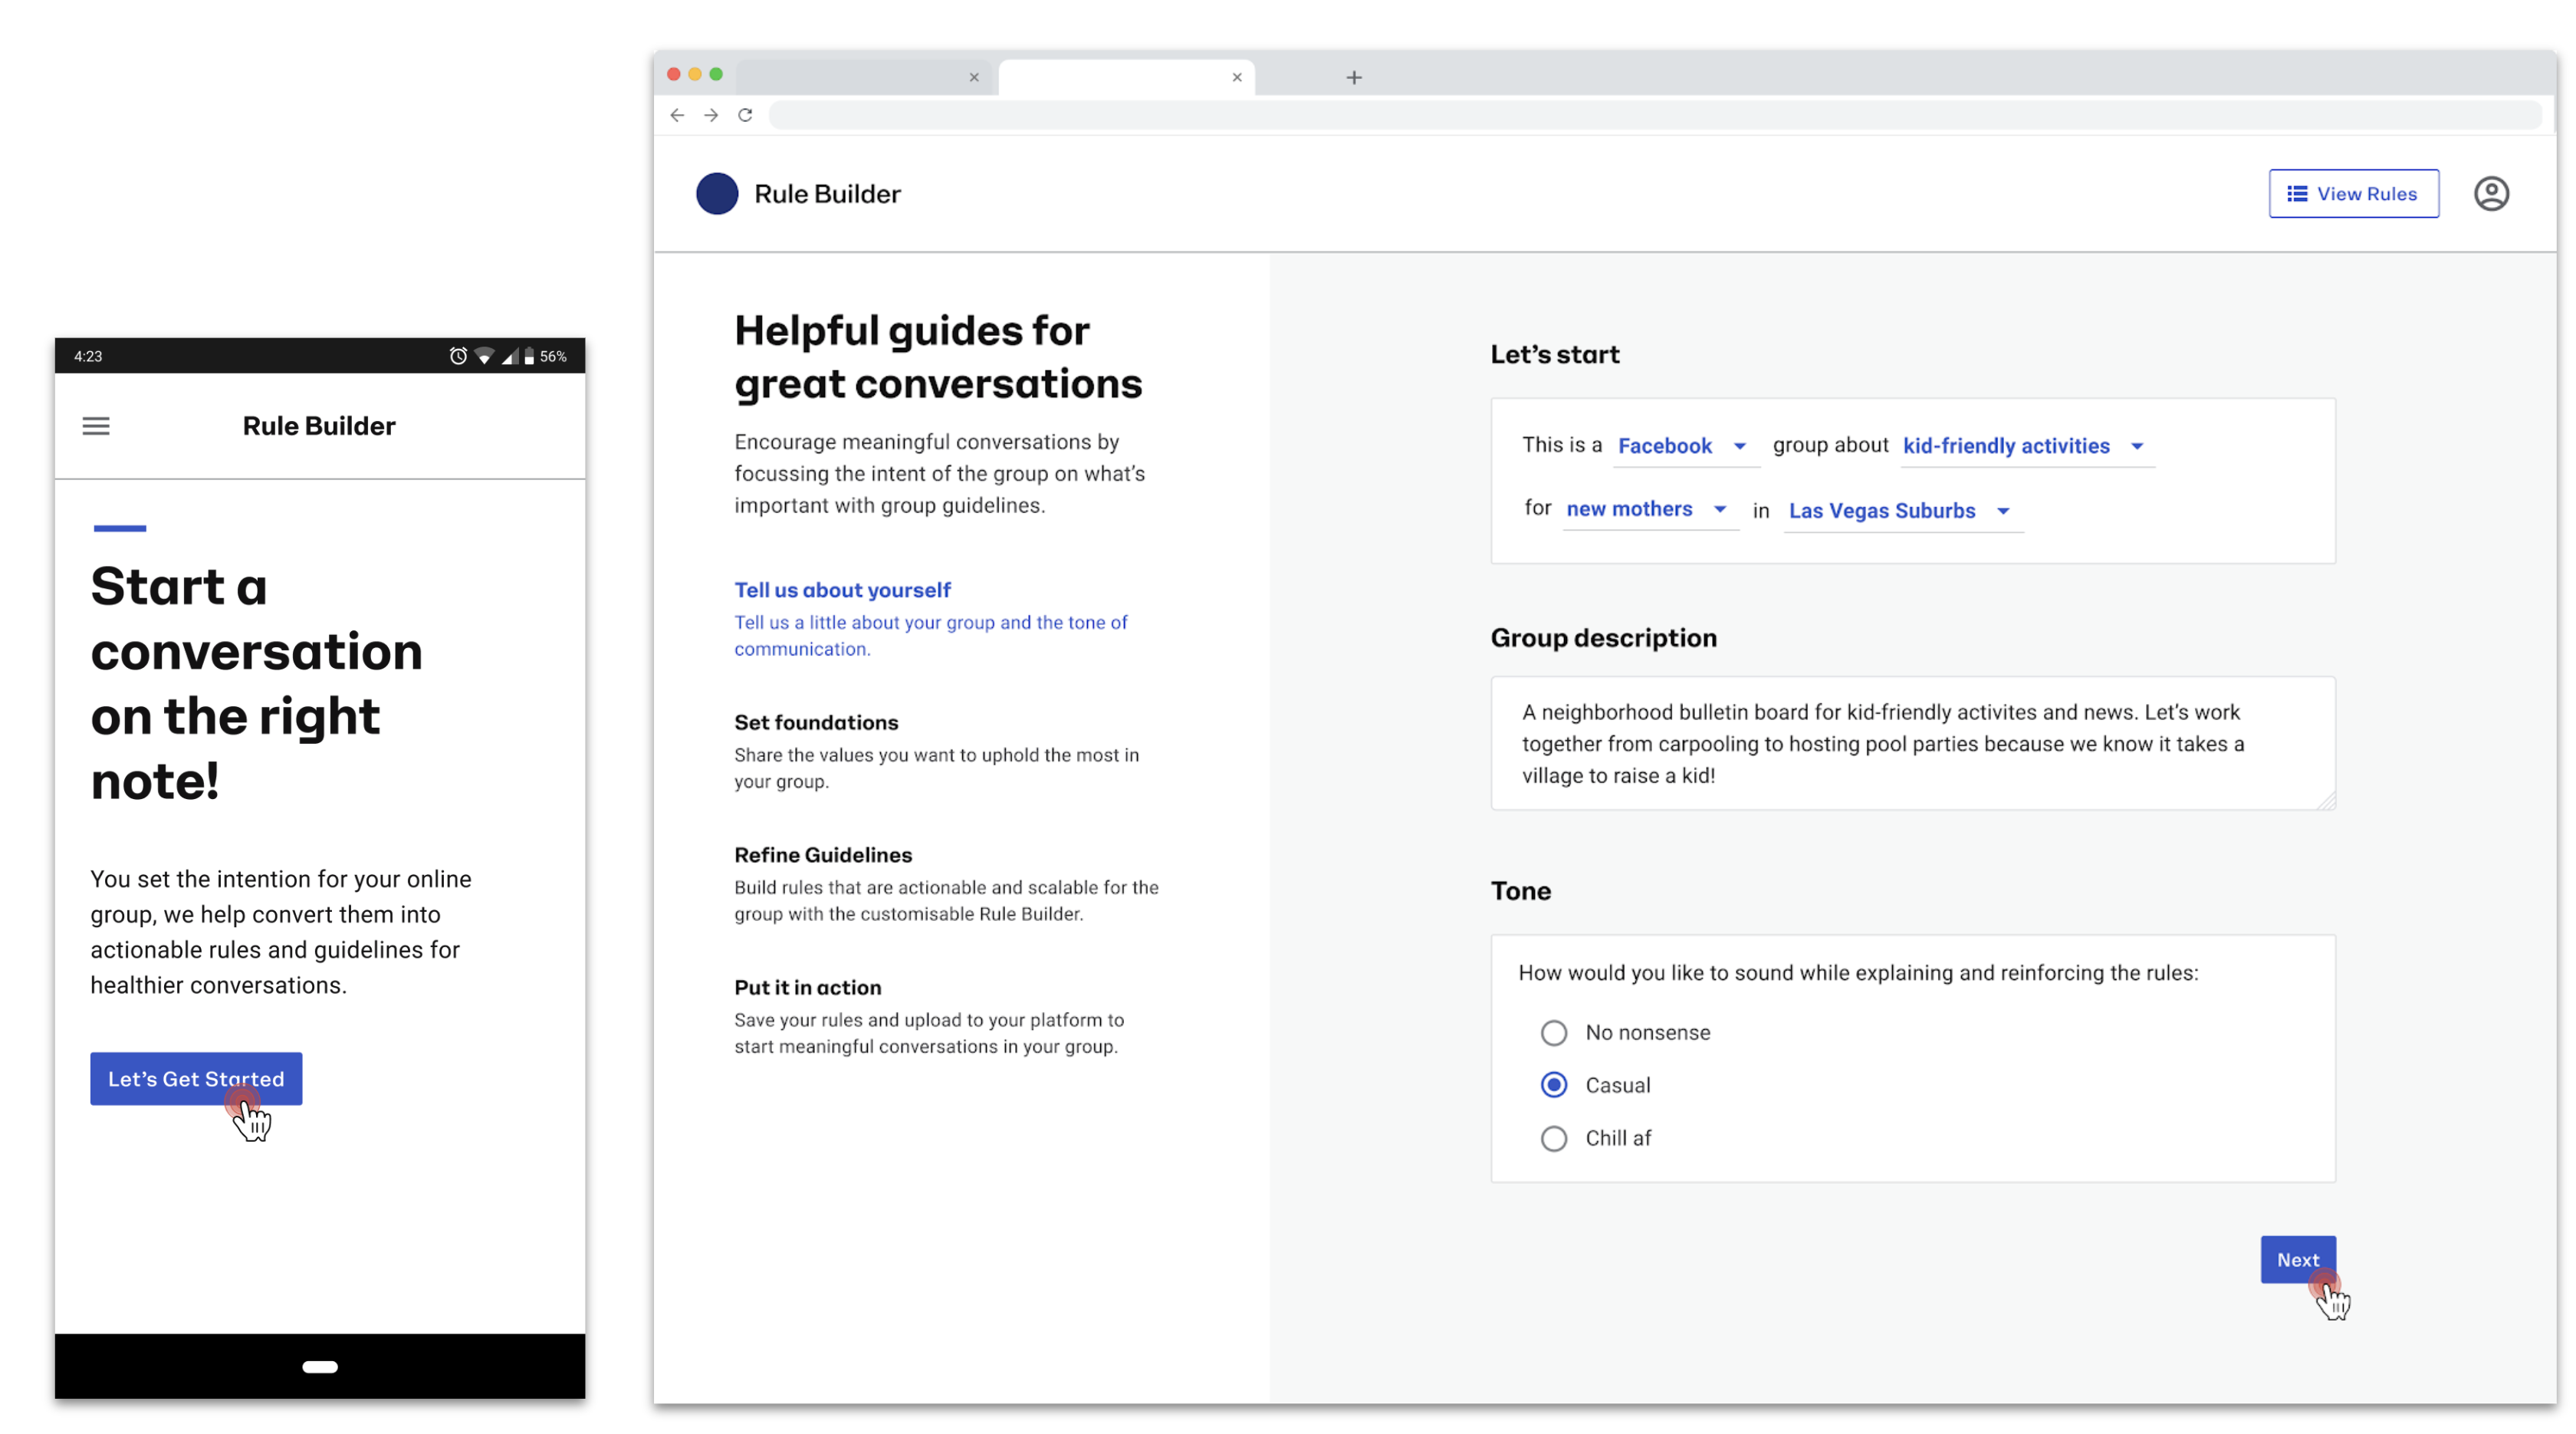The image size is (2576, 1434).
Task: Go to the Set foundations step
Action: pyautogui.click(x=816, y=723)
